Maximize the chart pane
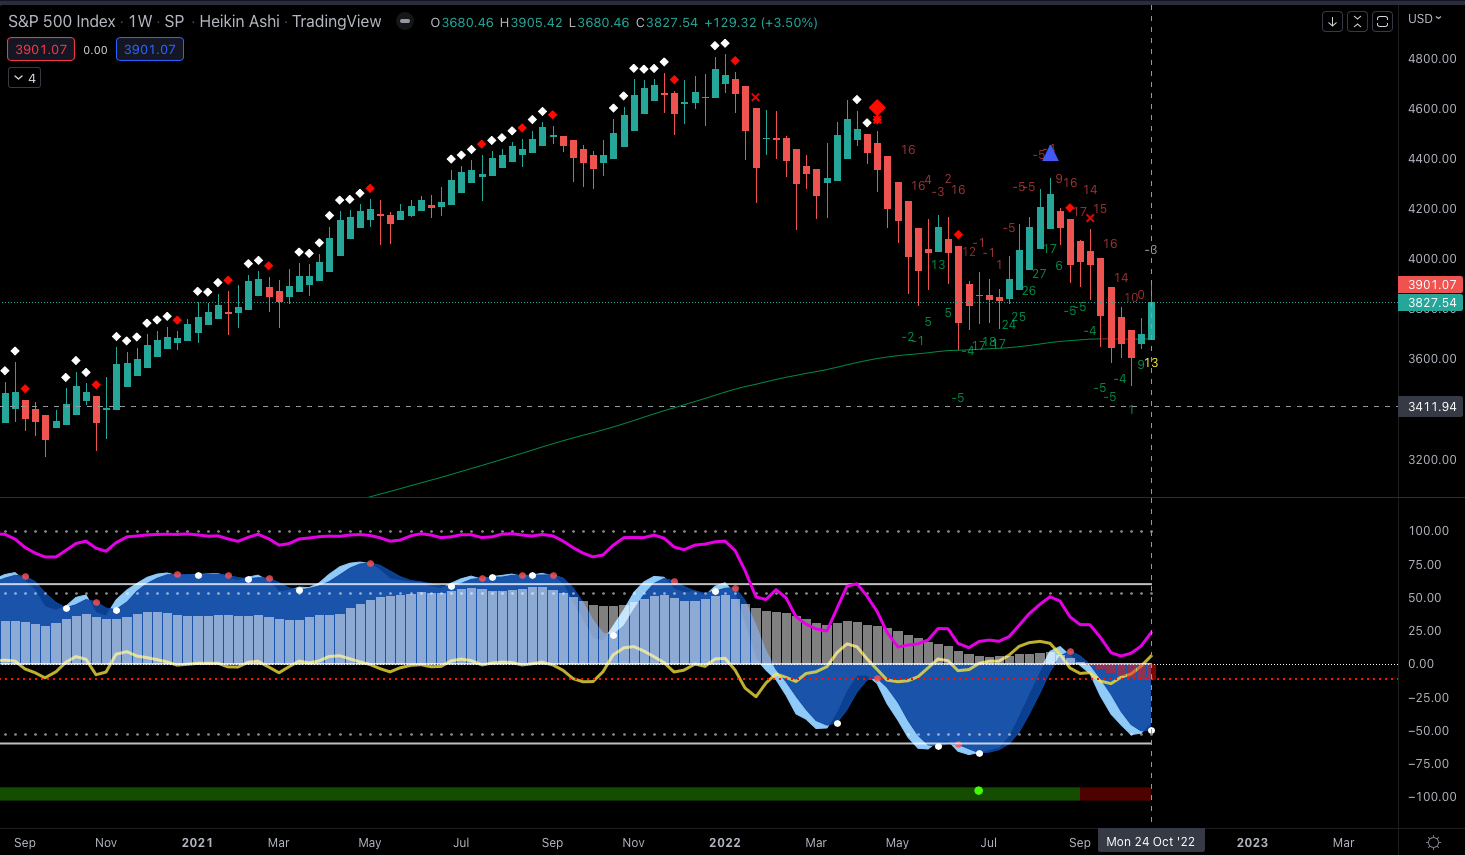 [x=1382, y=21]
